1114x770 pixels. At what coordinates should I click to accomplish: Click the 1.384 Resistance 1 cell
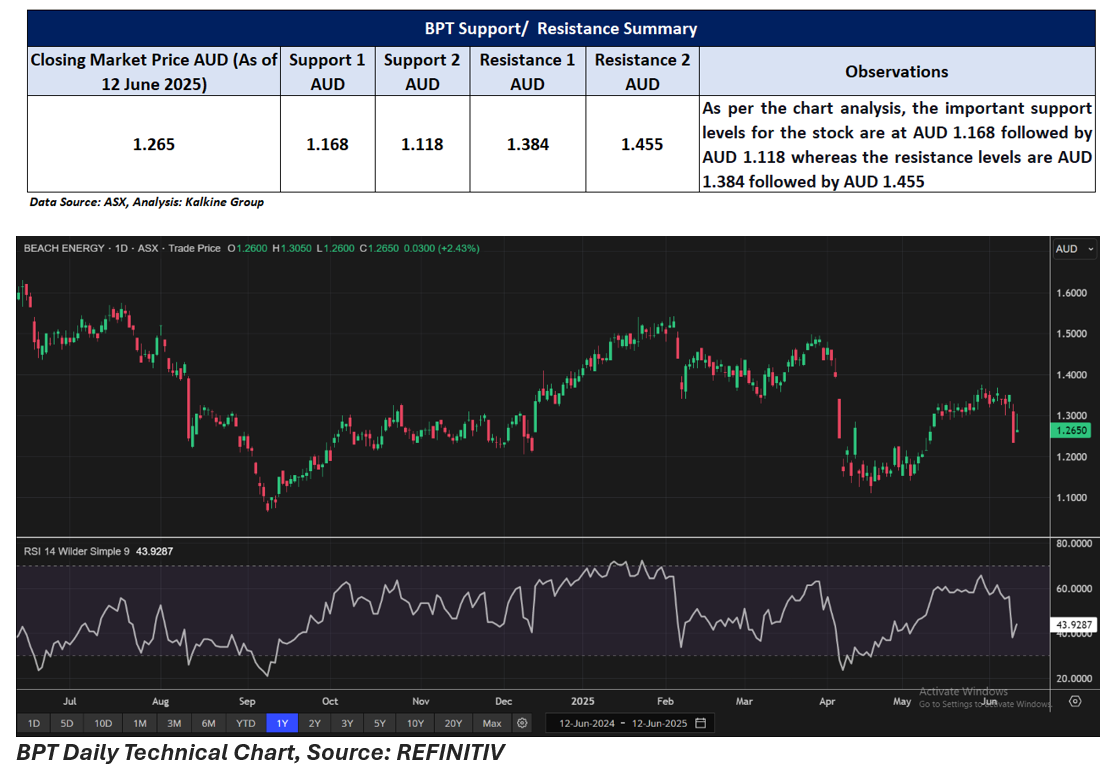point(528,144)
